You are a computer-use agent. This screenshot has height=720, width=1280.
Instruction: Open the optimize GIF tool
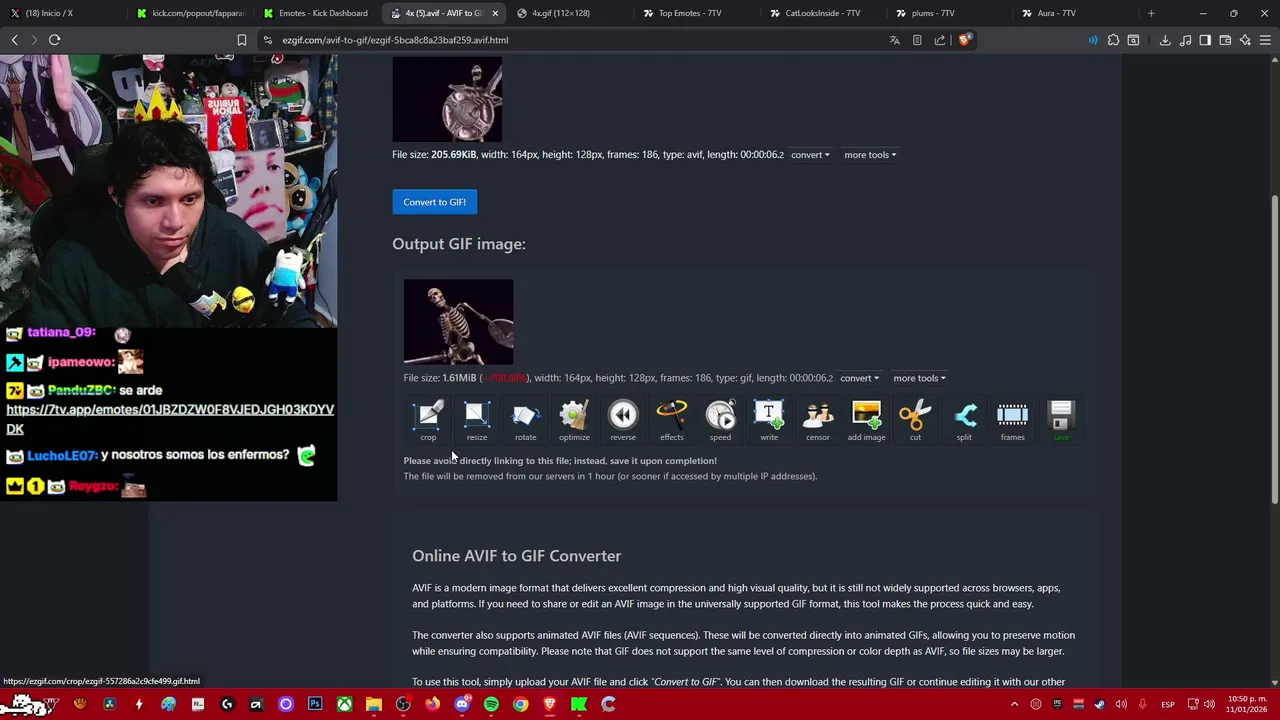574,420
